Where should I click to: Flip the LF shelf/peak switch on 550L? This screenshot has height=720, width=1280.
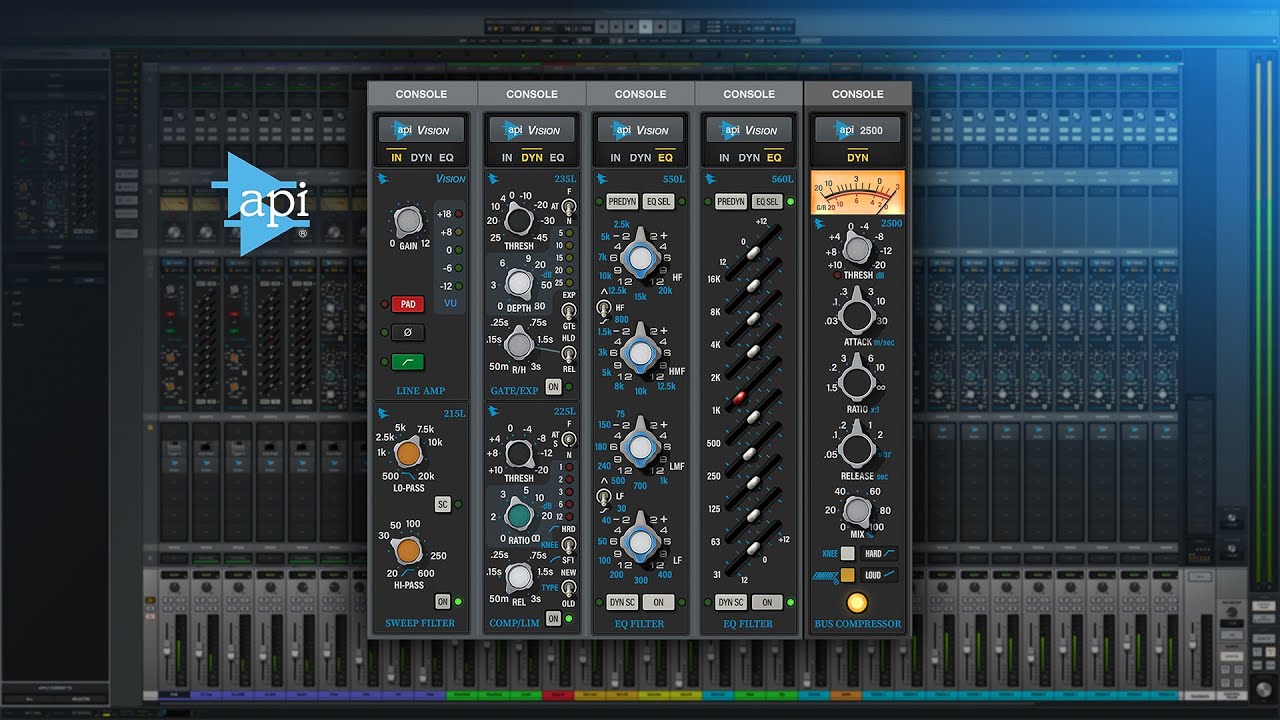point(604,496)
